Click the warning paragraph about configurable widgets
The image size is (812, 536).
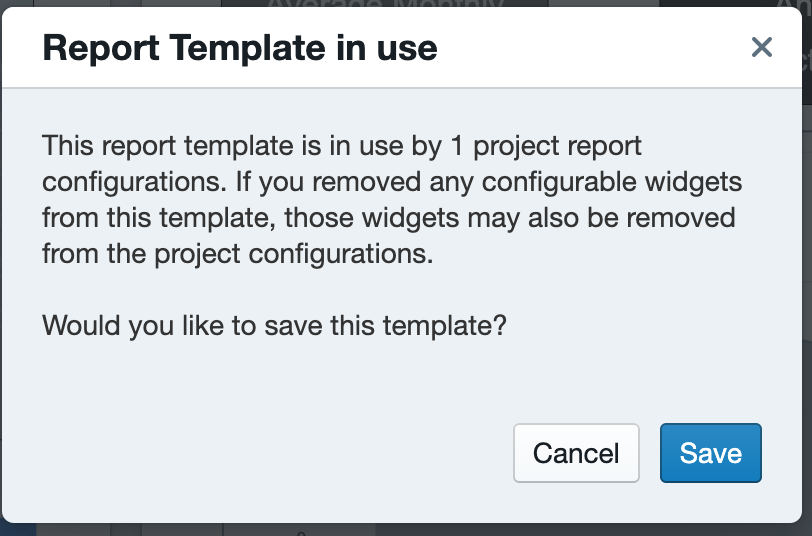tap(392, 199)
